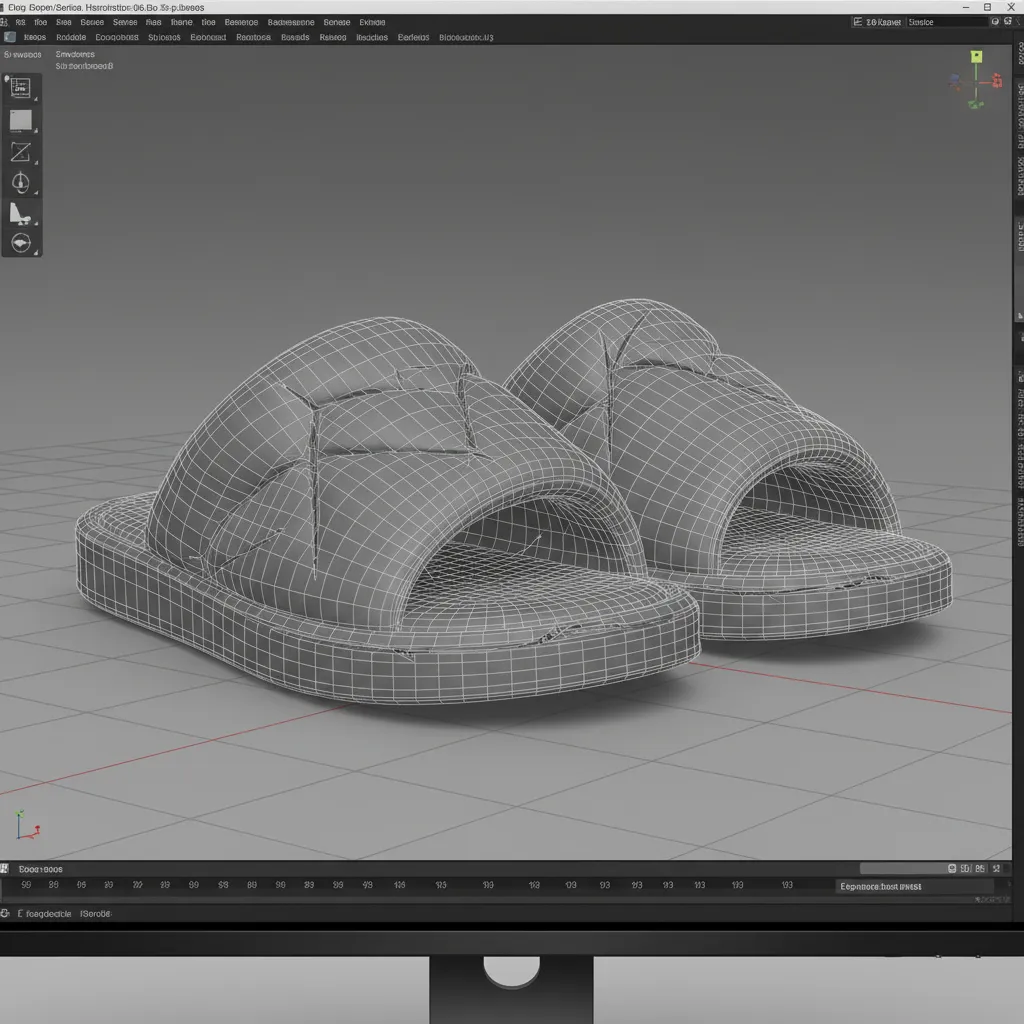The image size is (1024, 1024).
Task: Select the plane primitive tool on the sidebar
Action: pos(22,120)
